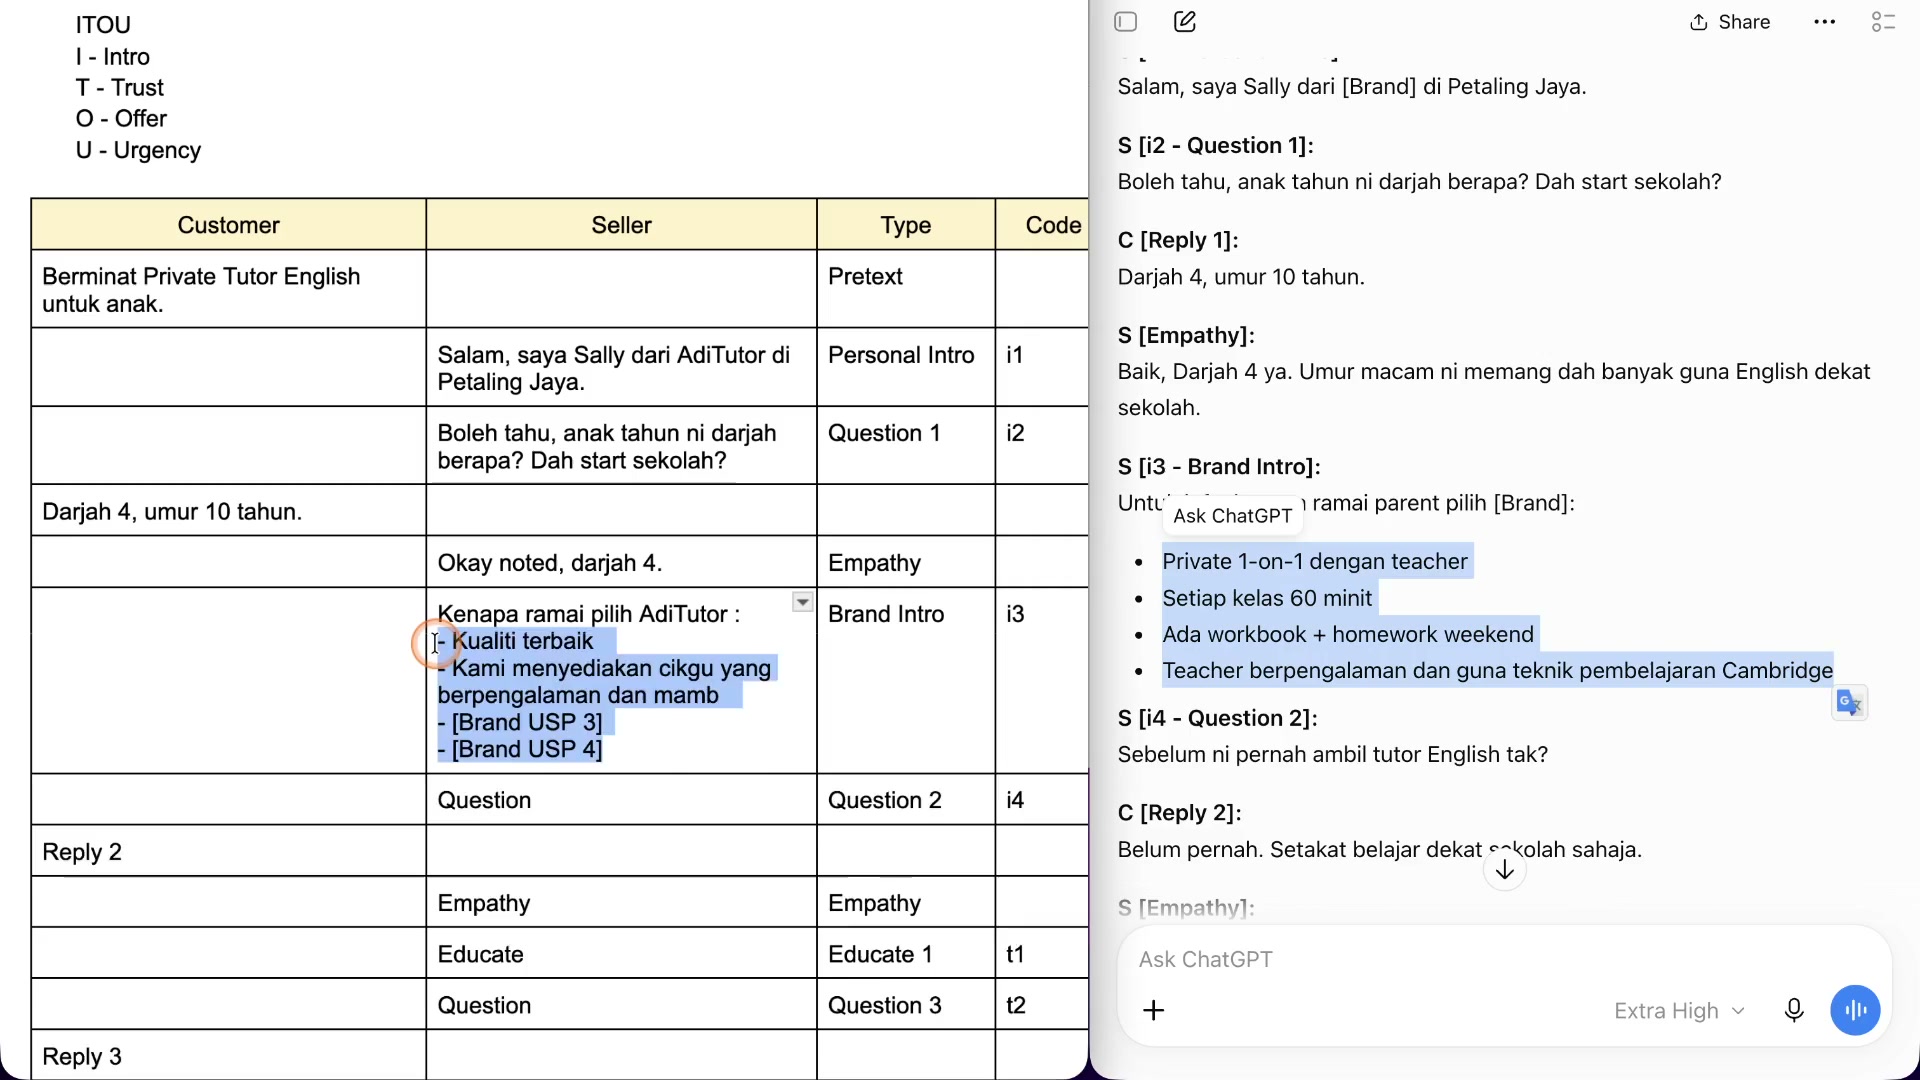
Task: Click the 'Private 1-on-1 dengan teacher' bullet
Action: (1315, 562)
